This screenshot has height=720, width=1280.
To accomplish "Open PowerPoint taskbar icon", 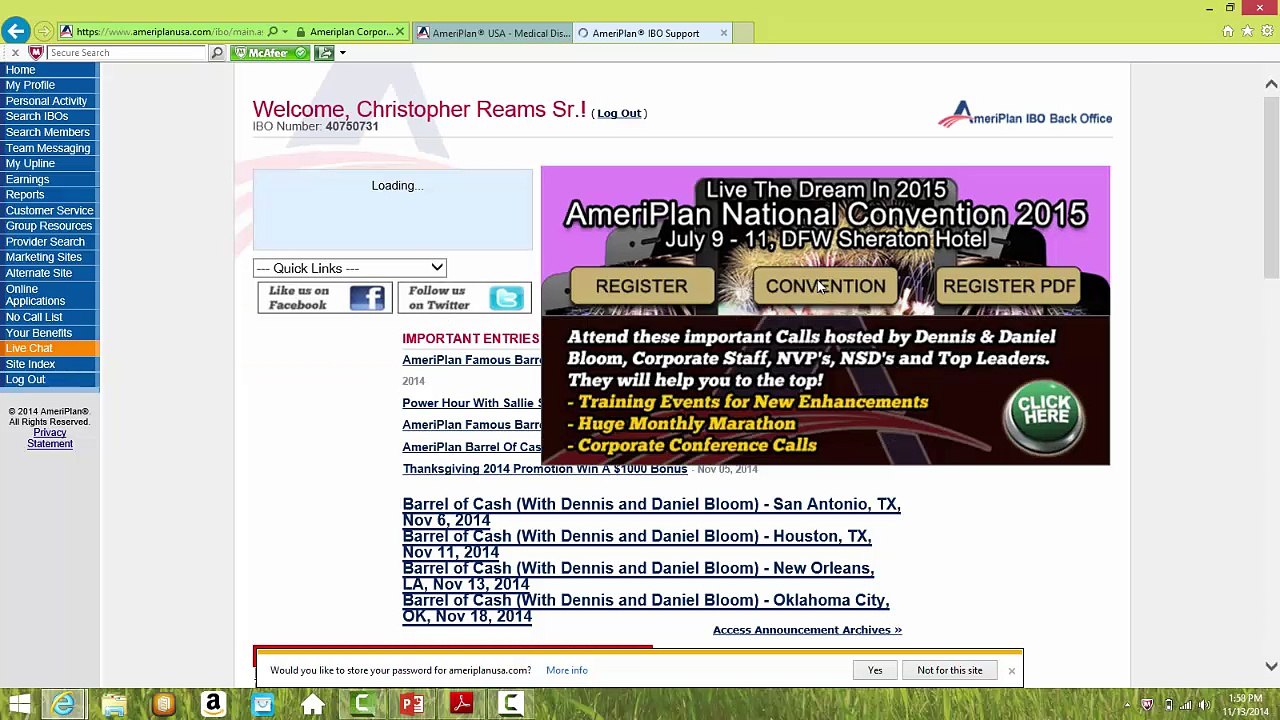I will tap(412, 705).
